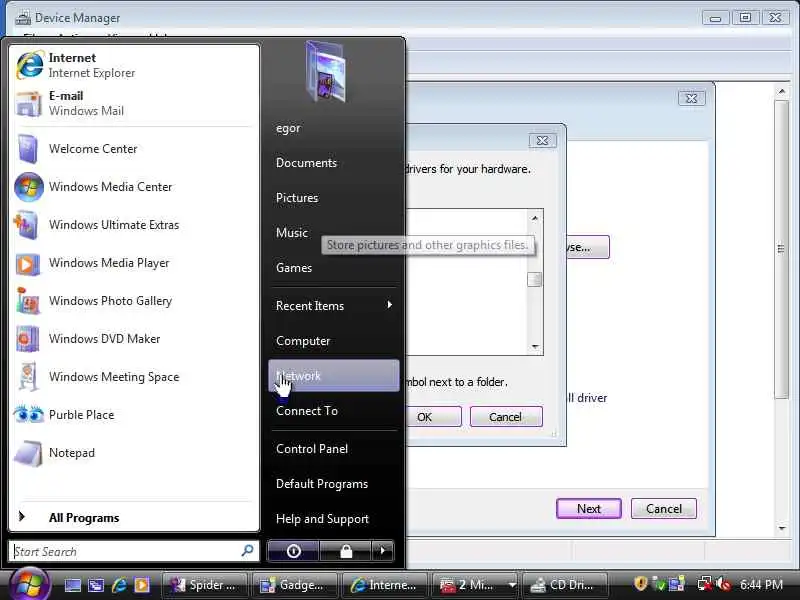800x600 pixels.
Task: Open the Welcome Center icon
Action: (27, 148)
